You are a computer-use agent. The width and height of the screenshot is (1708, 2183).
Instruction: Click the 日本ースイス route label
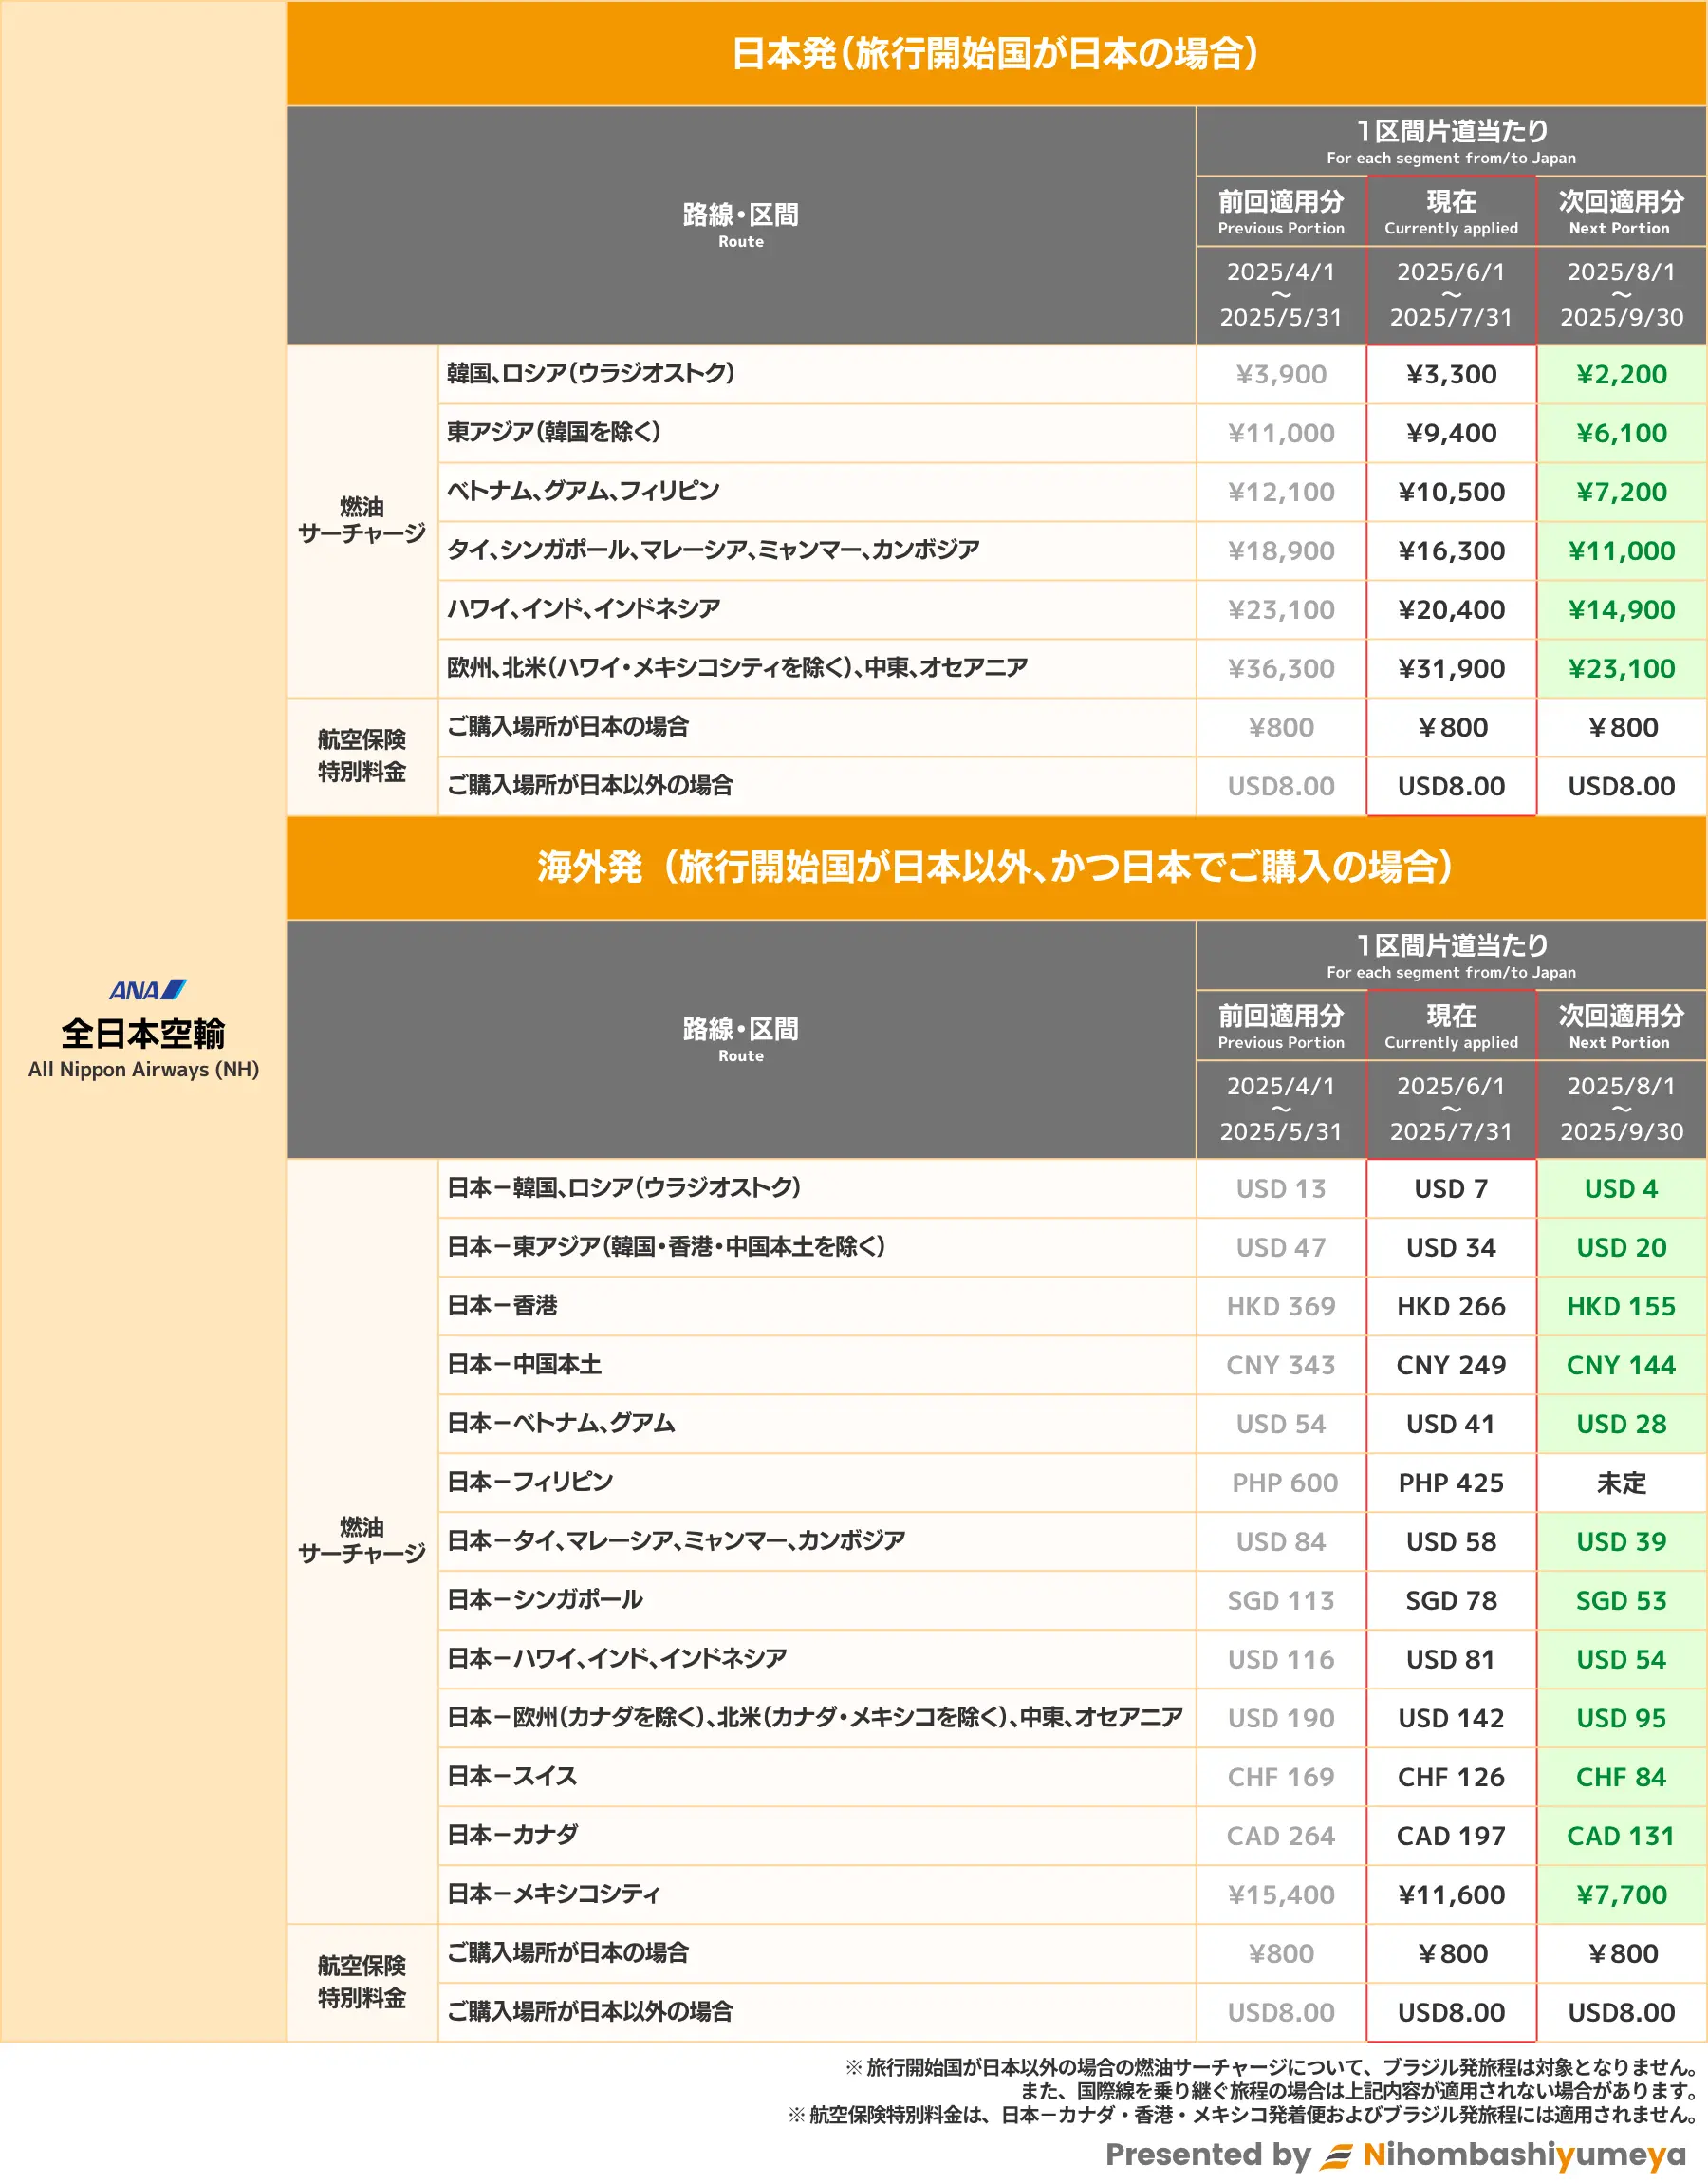pos(512,1777)
